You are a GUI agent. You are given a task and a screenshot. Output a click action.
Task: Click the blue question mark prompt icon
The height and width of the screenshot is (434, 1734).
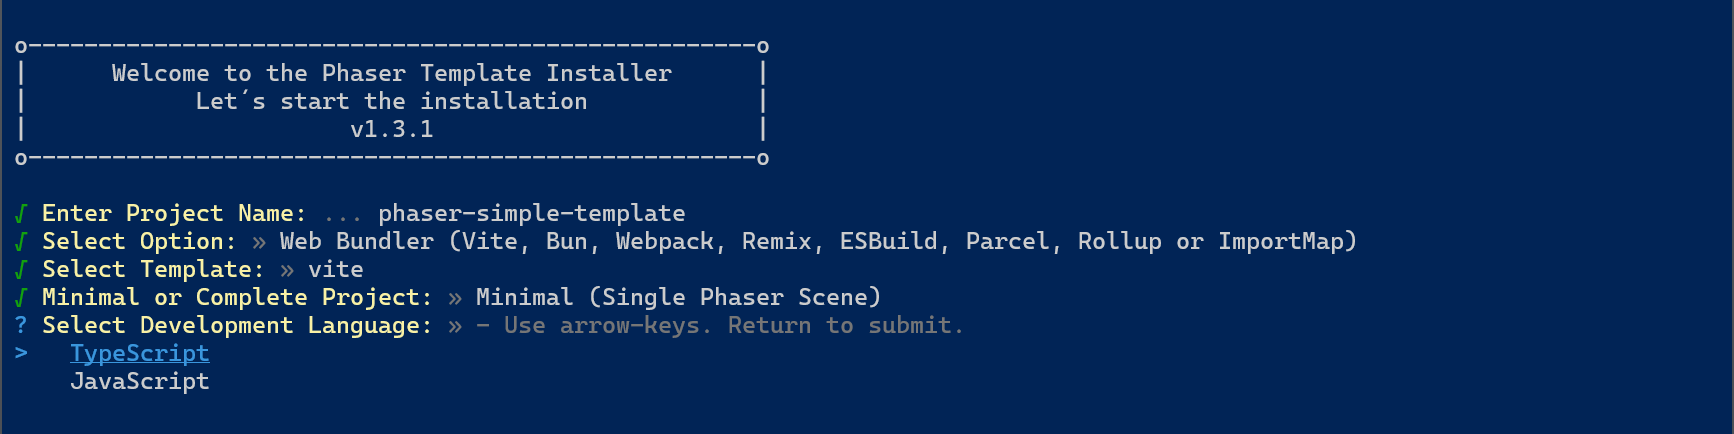[21, 325]
